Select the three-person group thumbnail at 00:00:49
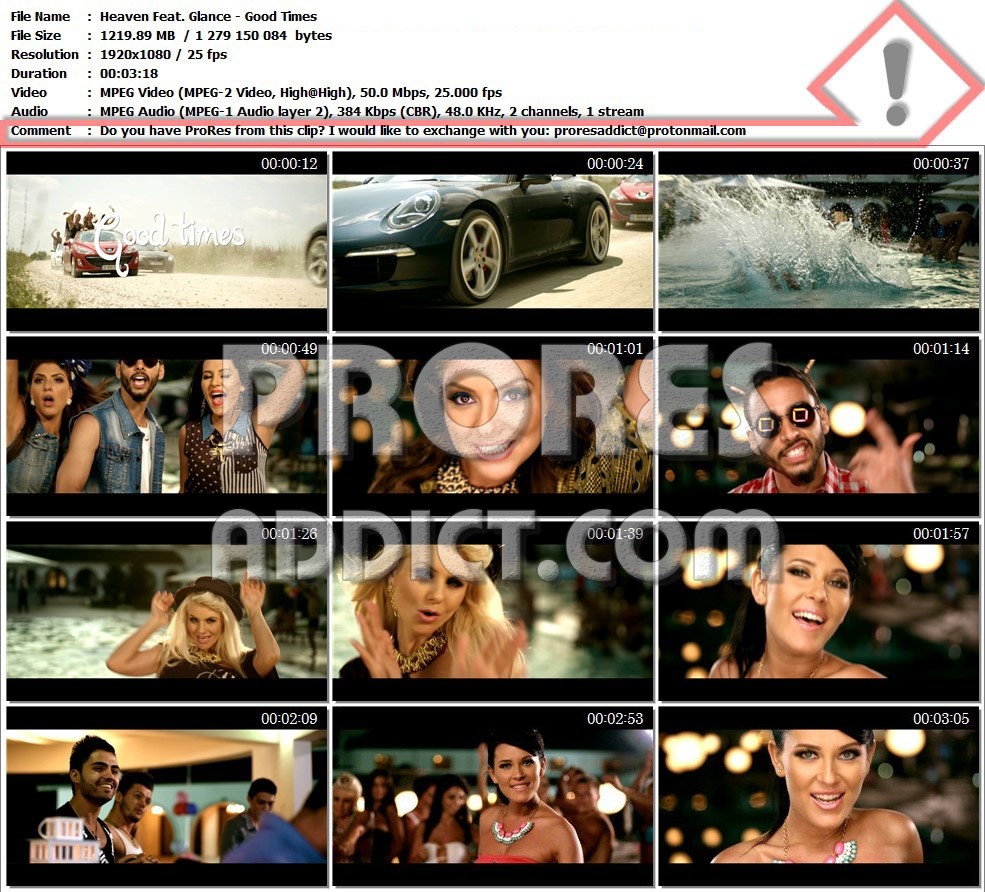Viewport: 985px width, 892px height. click(167, 426)
